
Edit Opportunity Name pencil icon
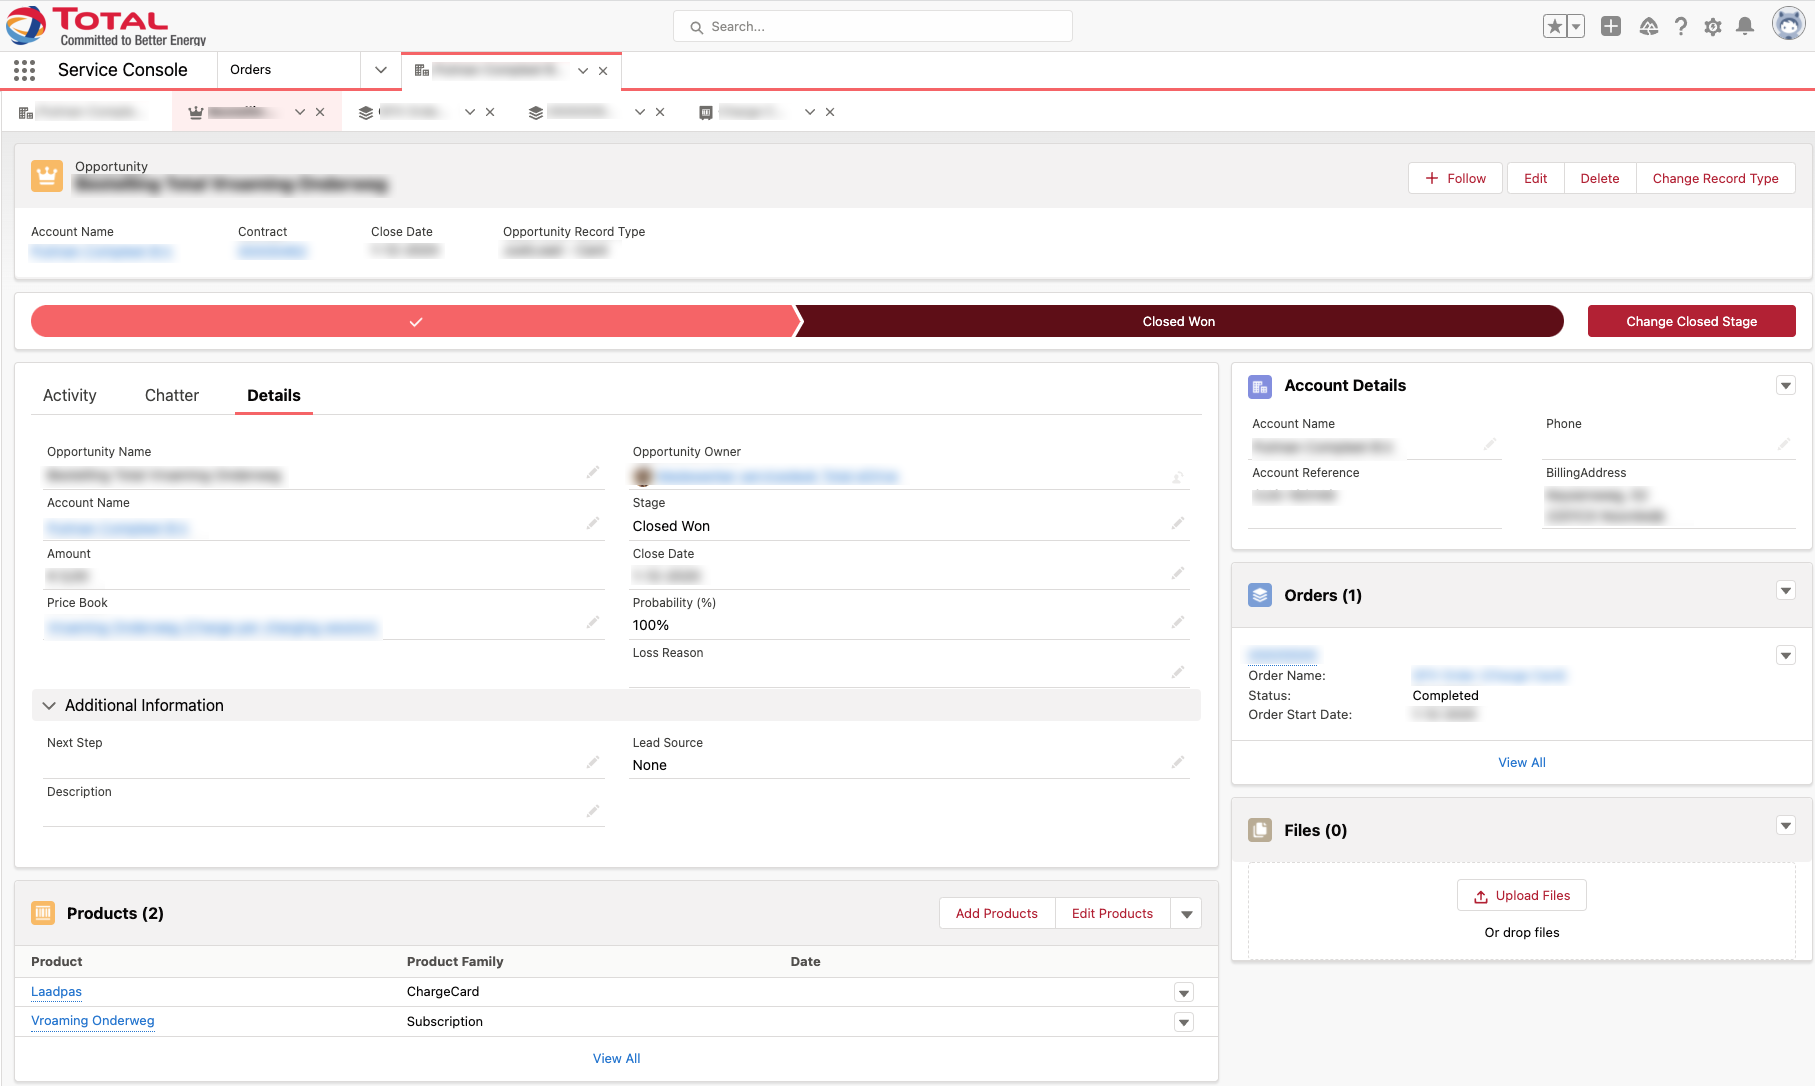593,472
